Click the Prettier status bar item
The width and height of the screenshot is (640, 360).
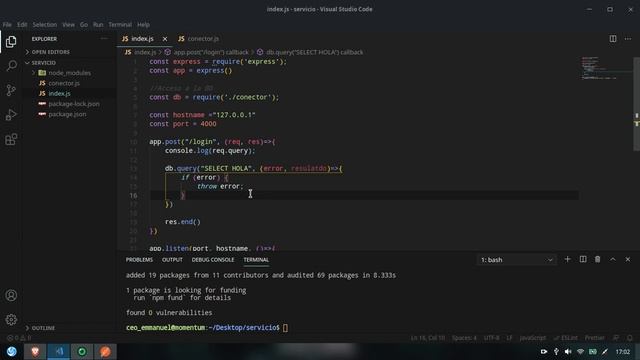pos(595,338)
